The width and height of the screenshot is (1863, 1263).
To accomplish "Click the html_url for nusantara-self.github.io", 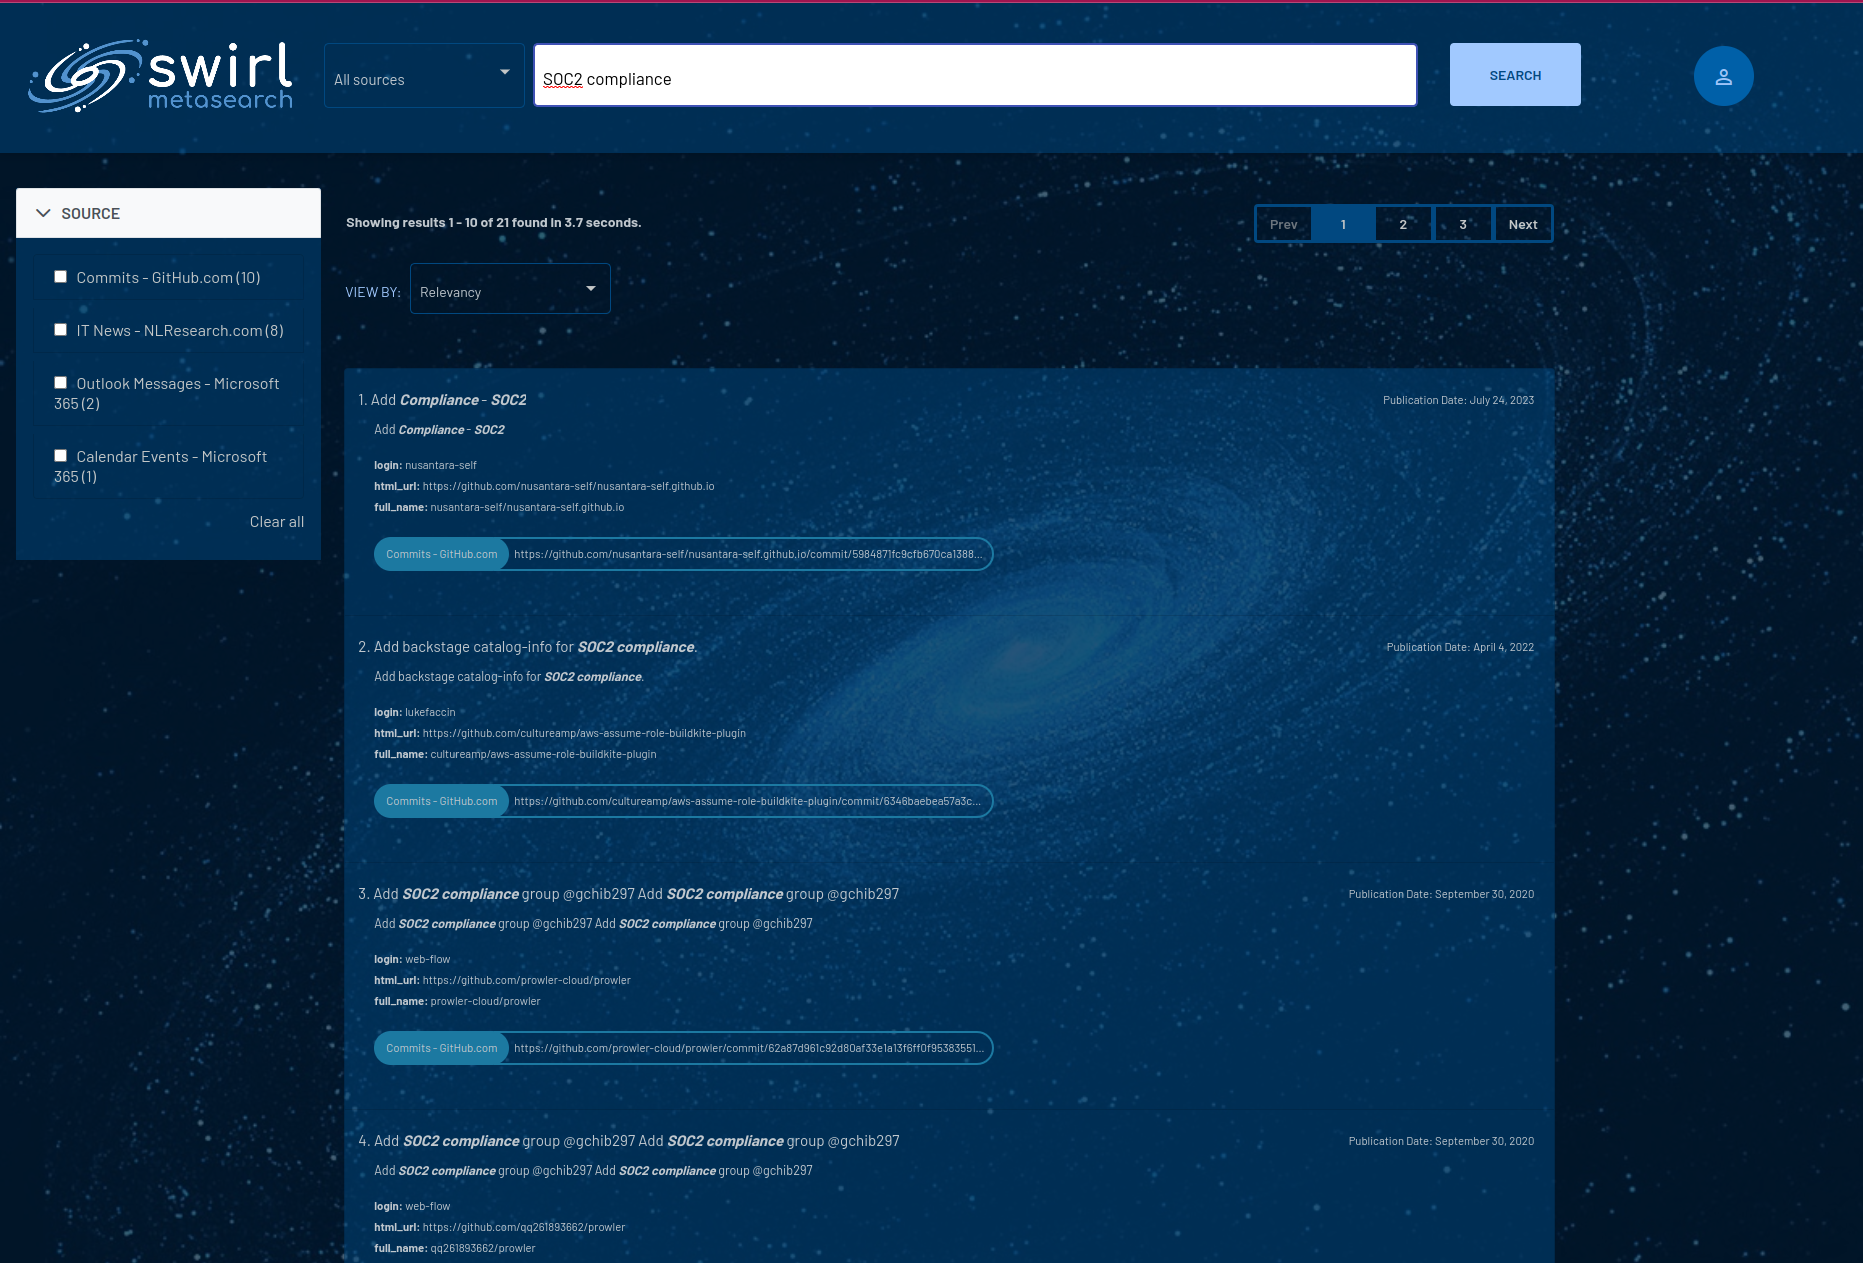I will [568, 486].
